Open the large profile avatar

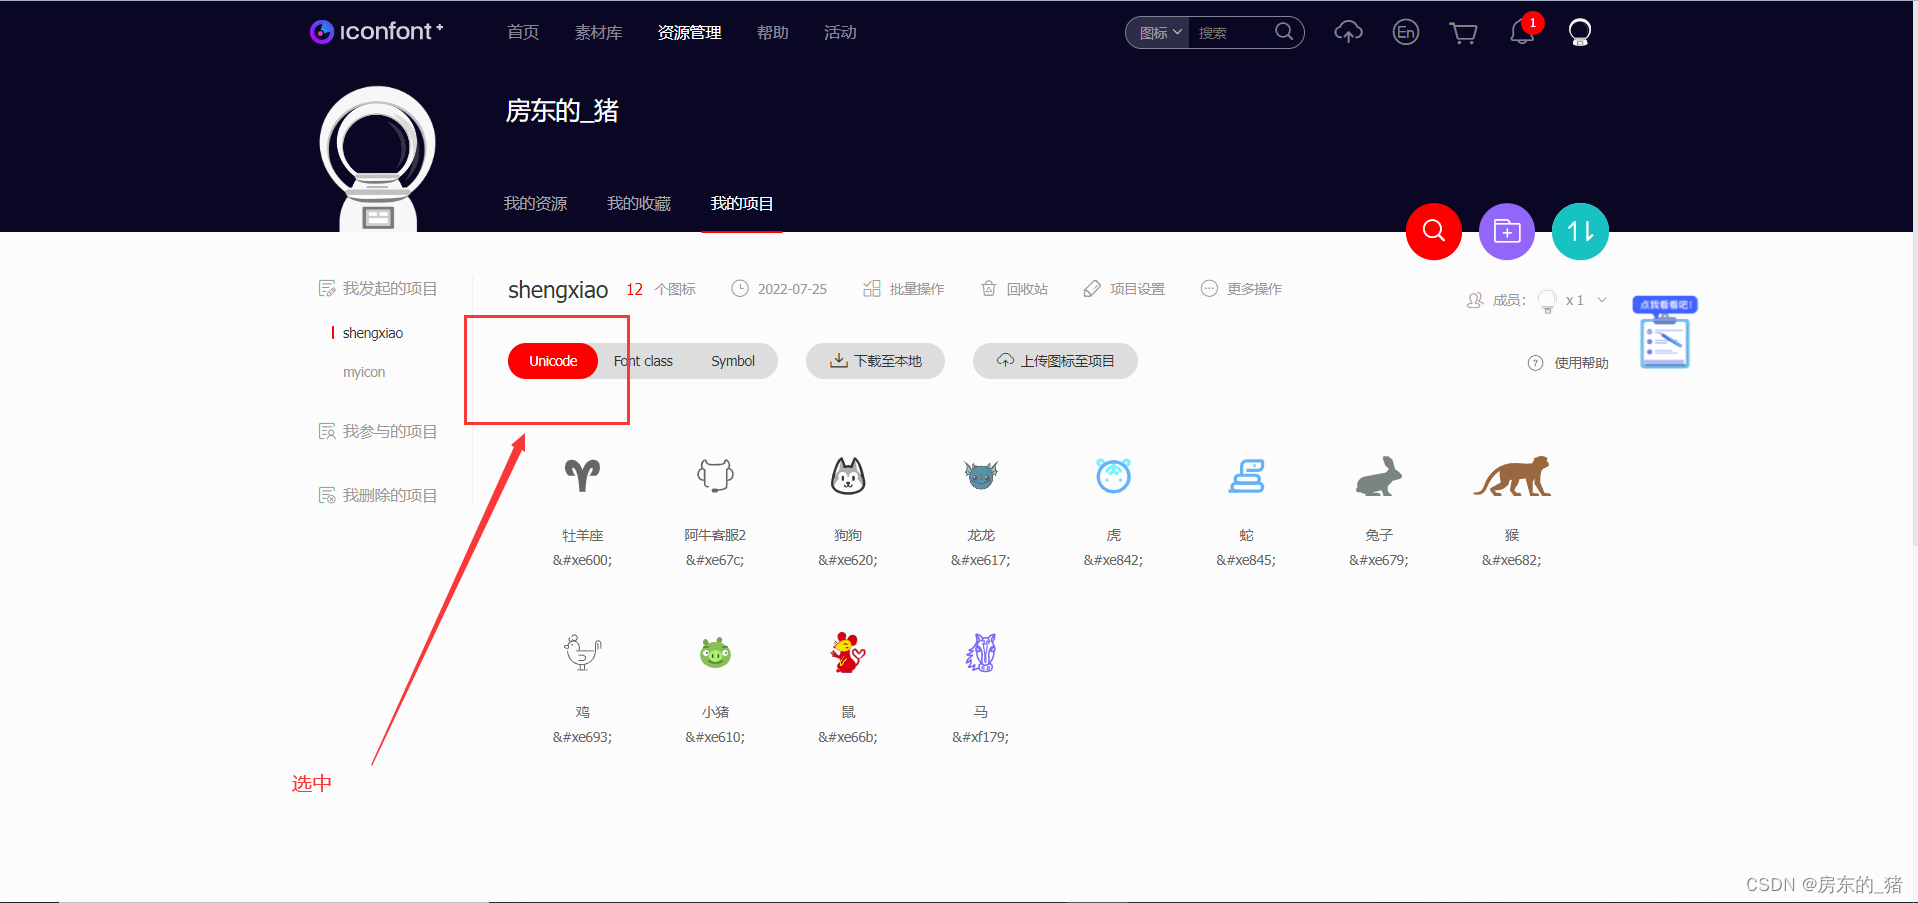[x=377, y=158]
